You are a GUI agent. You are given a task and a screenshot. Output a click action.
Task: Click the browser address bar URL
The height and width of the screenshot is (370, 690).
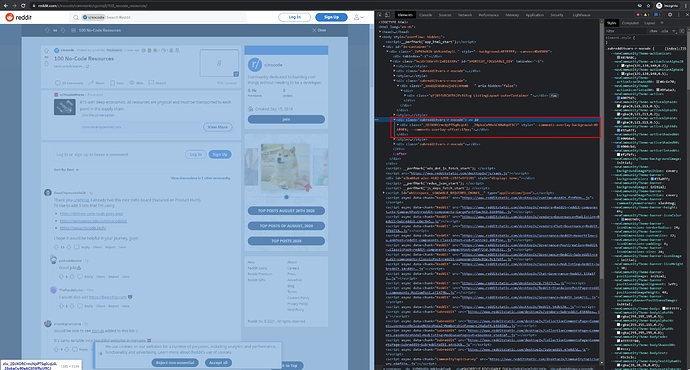[92, 6]
